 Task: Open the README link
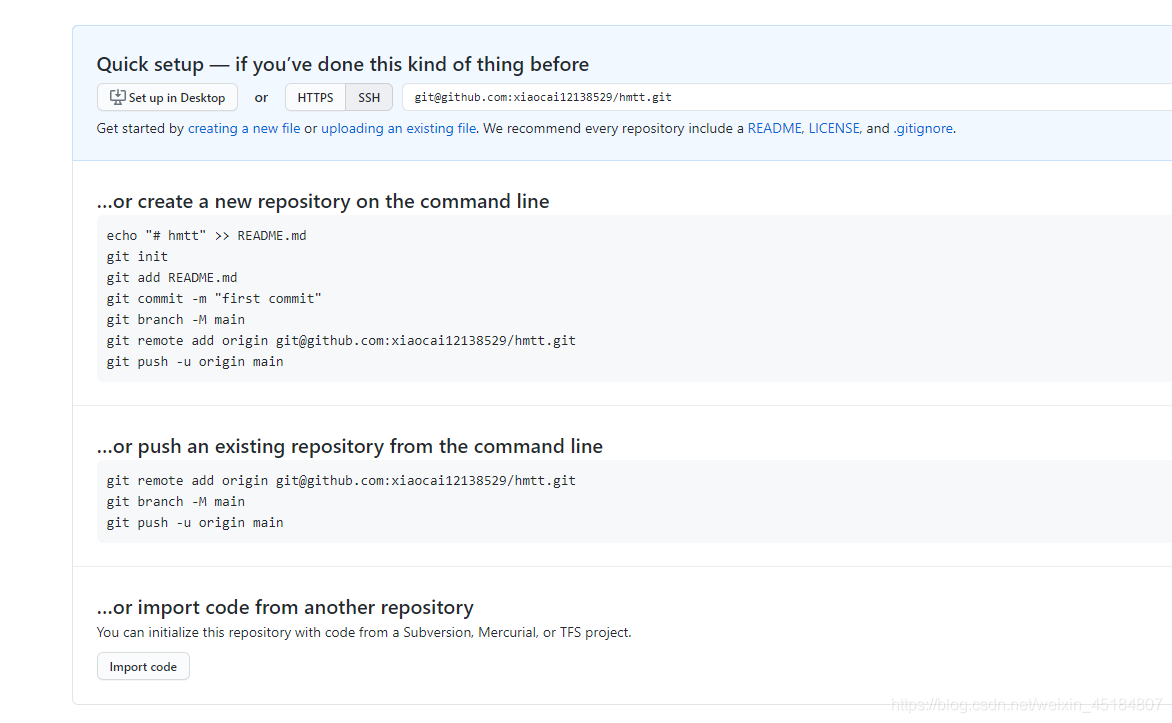click(775, 129)
